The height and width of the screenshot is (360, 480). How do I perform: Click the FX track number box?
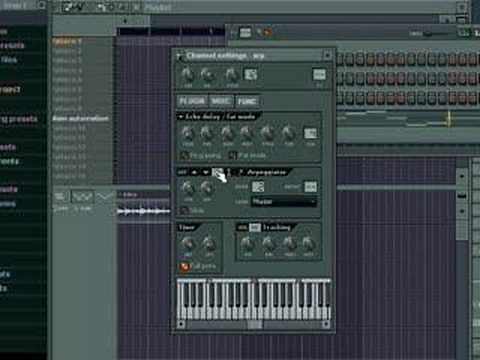(319, 74)
